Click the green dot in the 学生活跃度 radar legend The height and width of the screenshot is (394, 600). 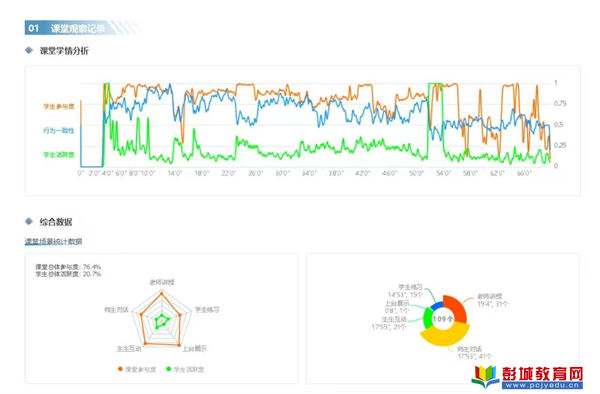pos(168,369)
